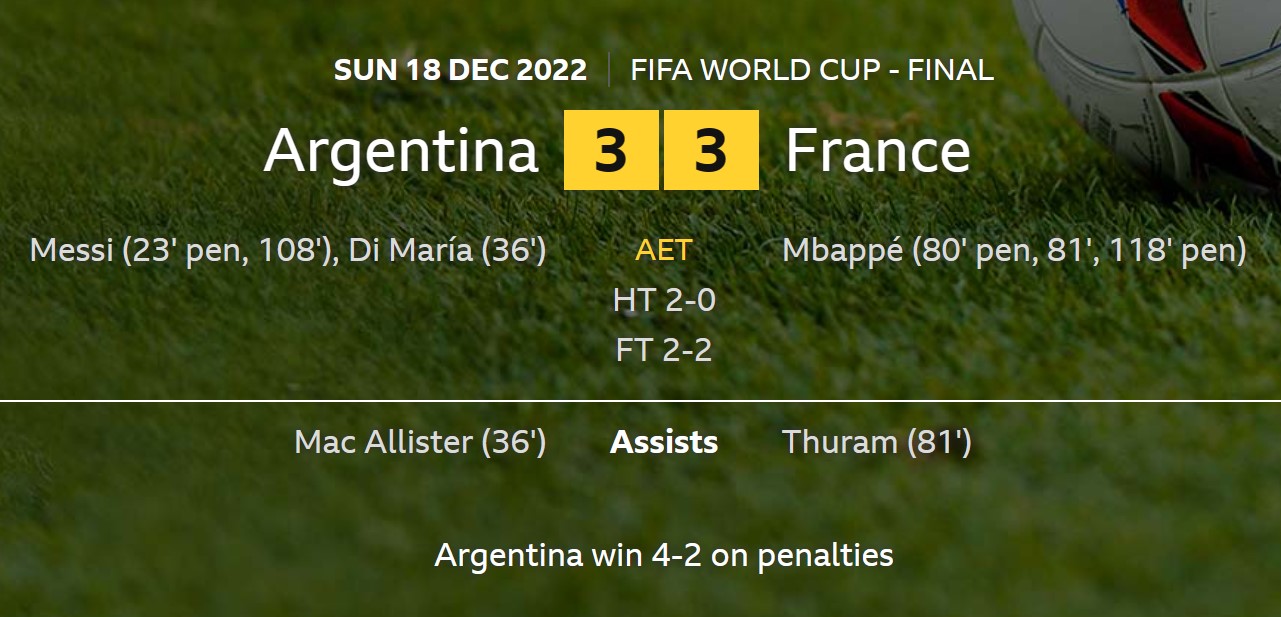
Task: Click Mac Allister (36') assist entry
Action: pos(420,442)
